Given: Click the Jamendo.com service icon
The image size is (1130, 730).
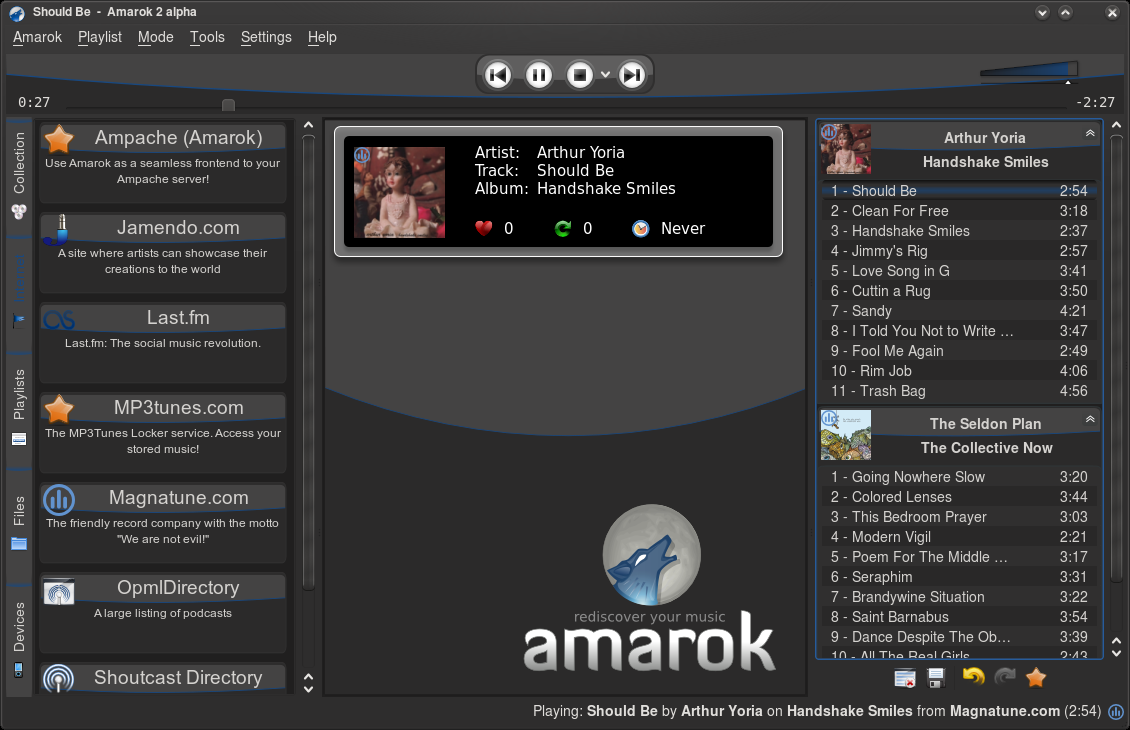Looking at the screenshot, I should pos(58,229).
